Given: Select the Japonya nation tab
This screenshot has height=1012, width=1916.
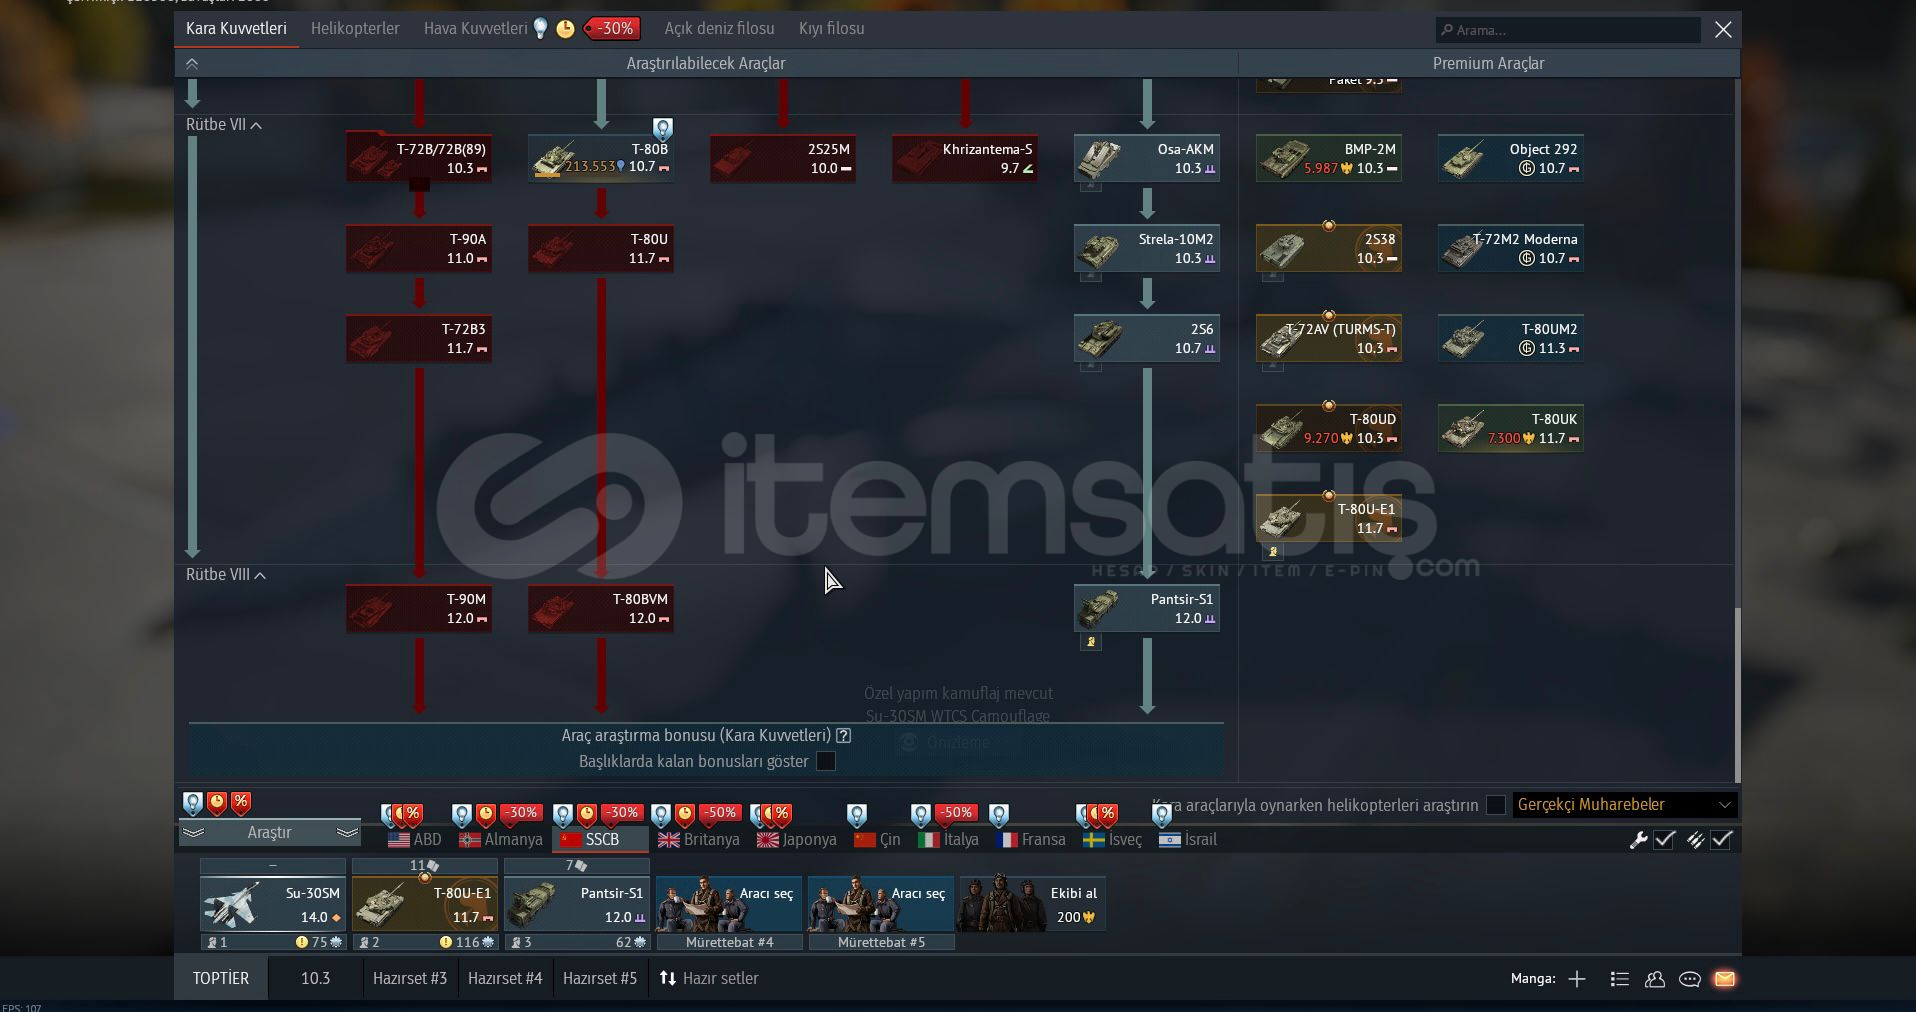Looking at the screenshot, I should [797, 840].
